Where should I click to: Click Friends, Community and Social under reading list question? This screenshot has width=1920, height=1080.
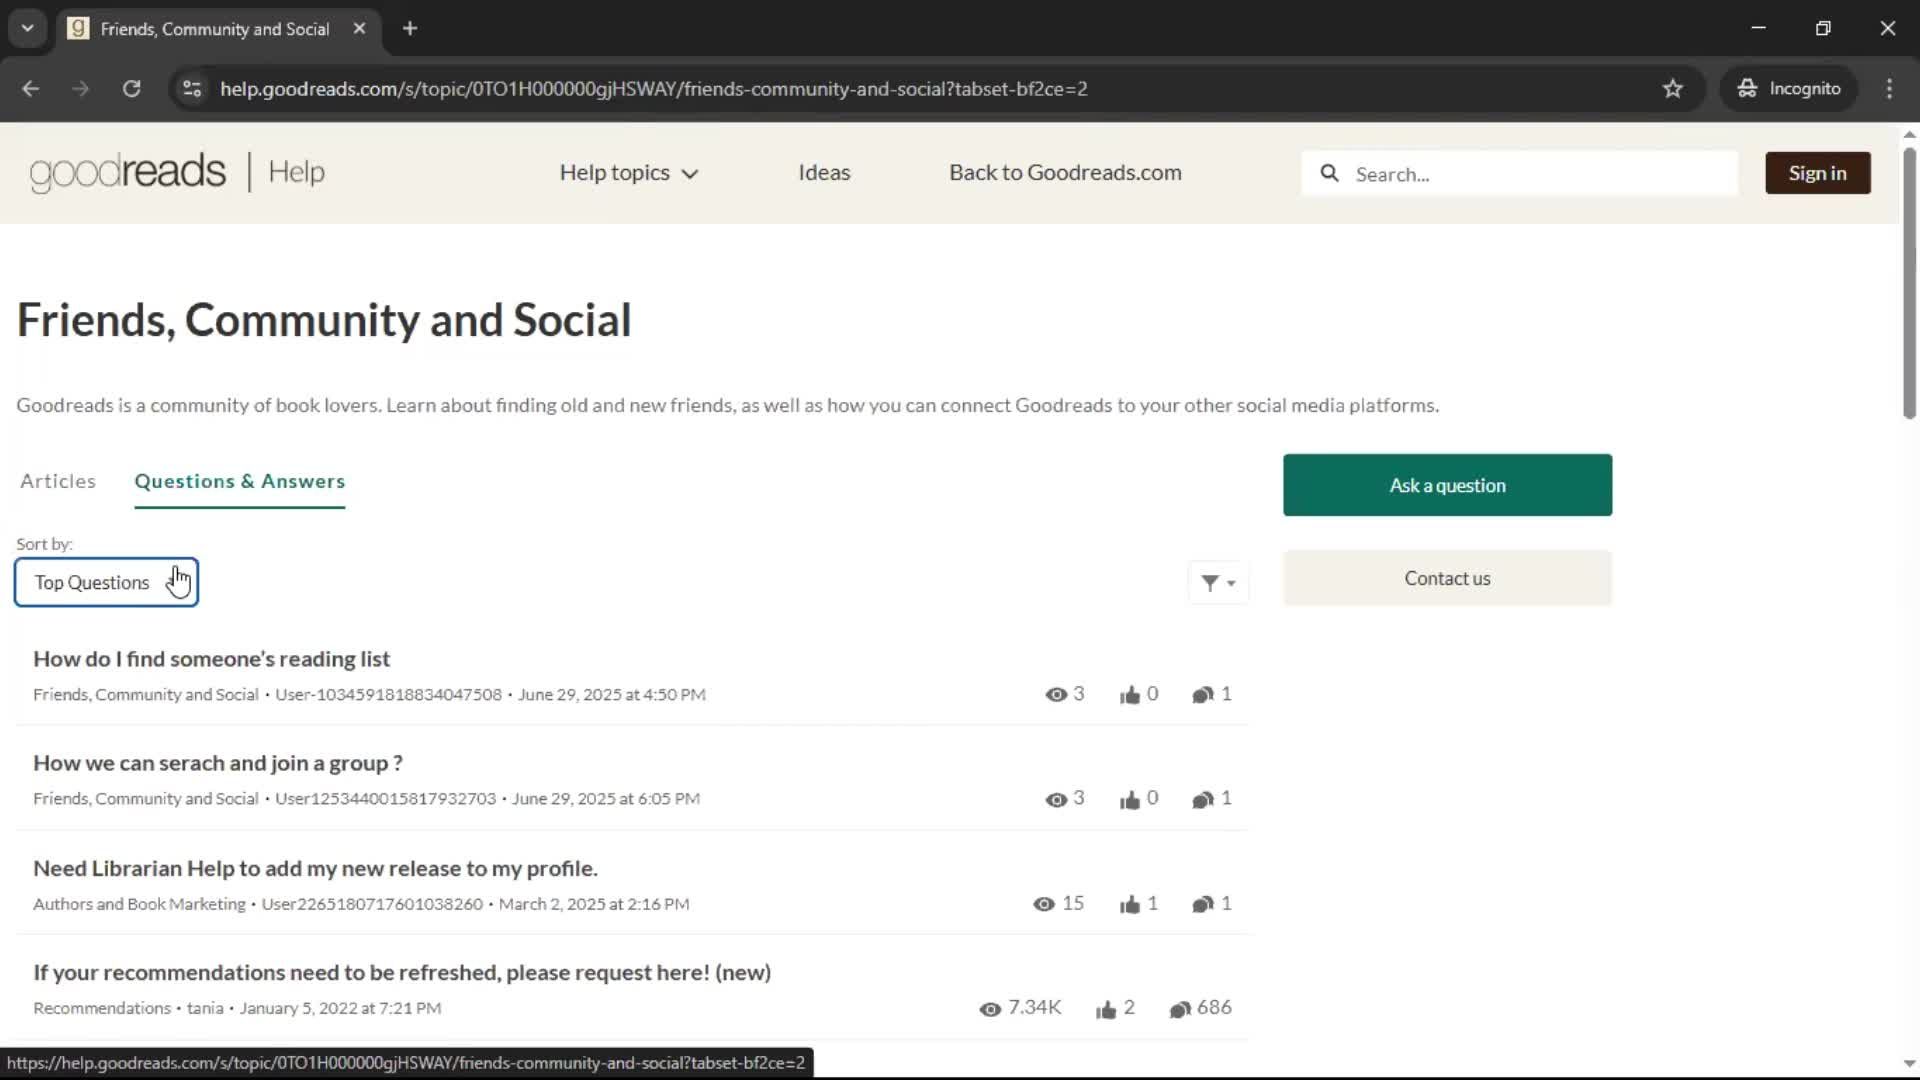(x=146, y=695)
